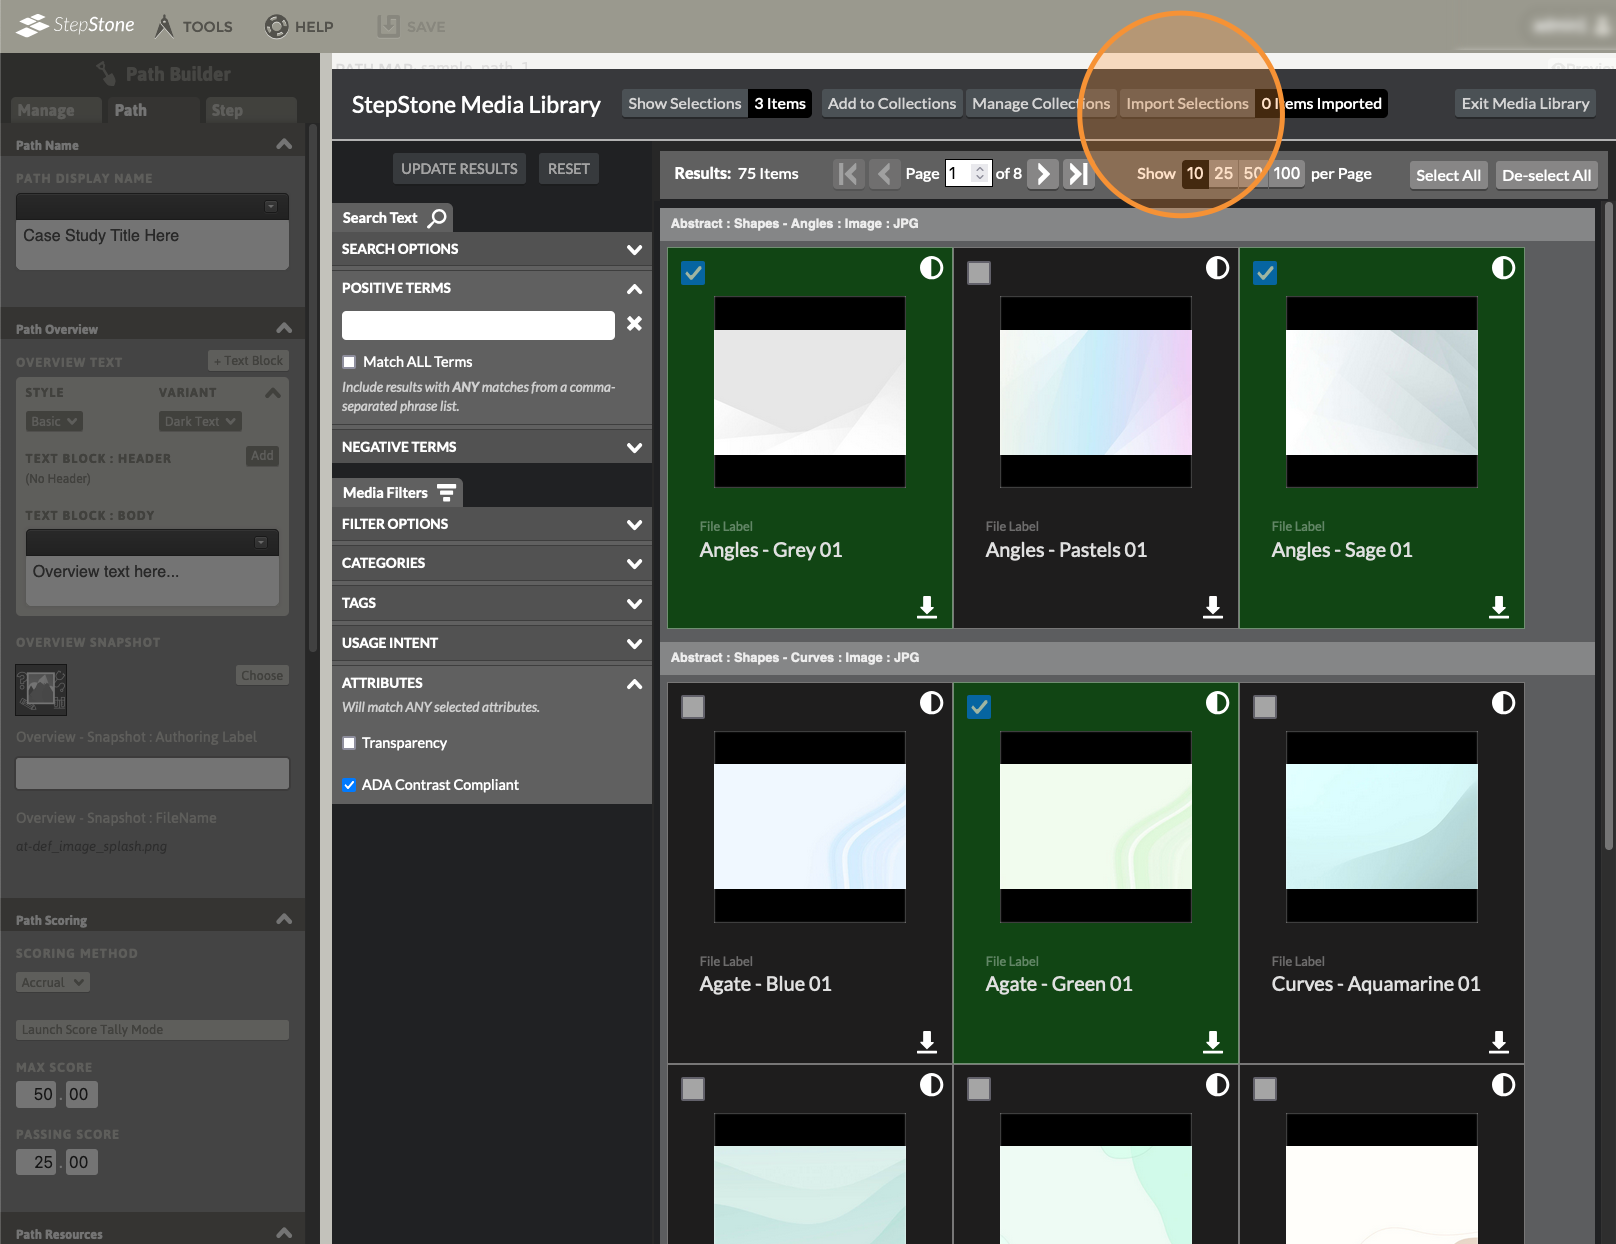Image resolution: width=1616 pixels, height=1244 pixels.
Task: Click the Search Text magnifier icon
Action: [437, 217]
